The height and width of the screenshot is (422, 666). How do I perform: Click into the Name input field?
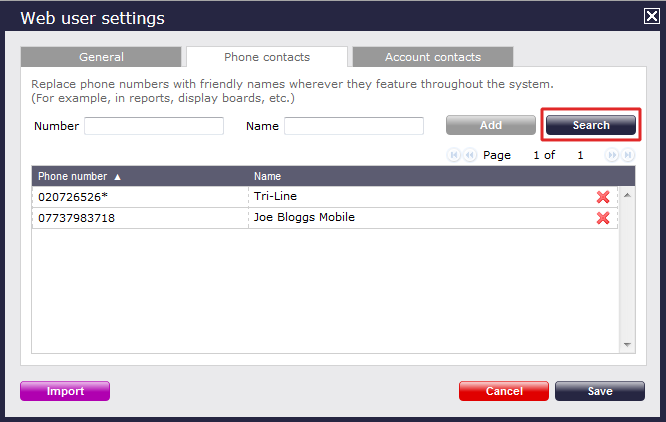pyautogui.click(x=354, y=126)
